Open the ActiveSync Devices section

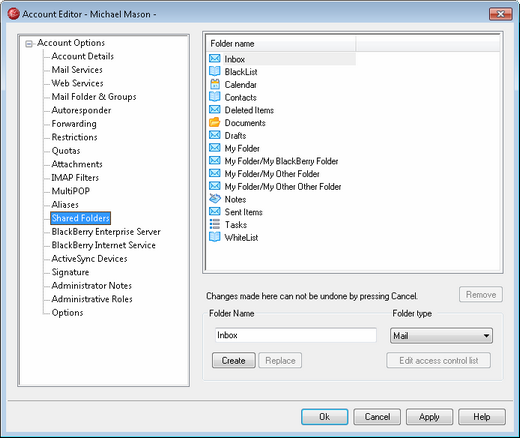click(x=89, y=259)
